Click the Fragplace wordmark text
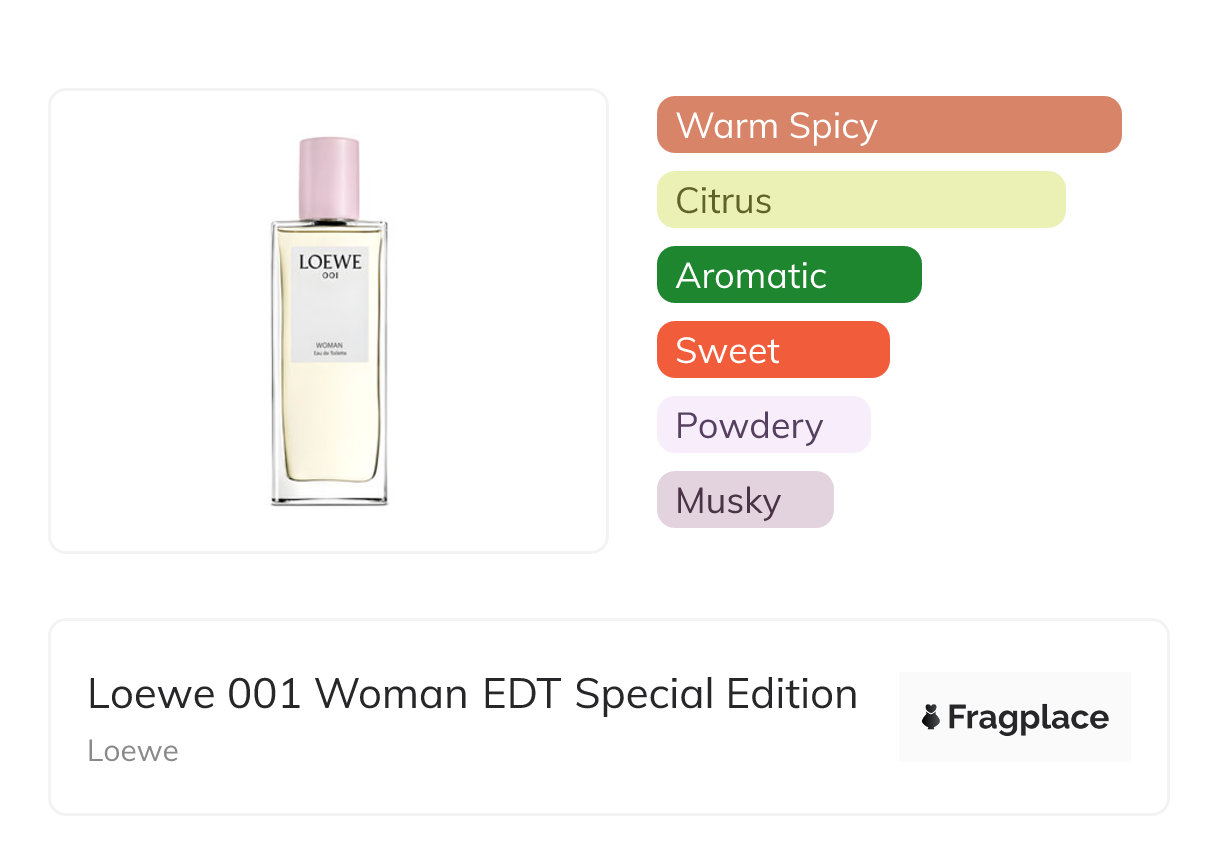 tap(1028, 717)
